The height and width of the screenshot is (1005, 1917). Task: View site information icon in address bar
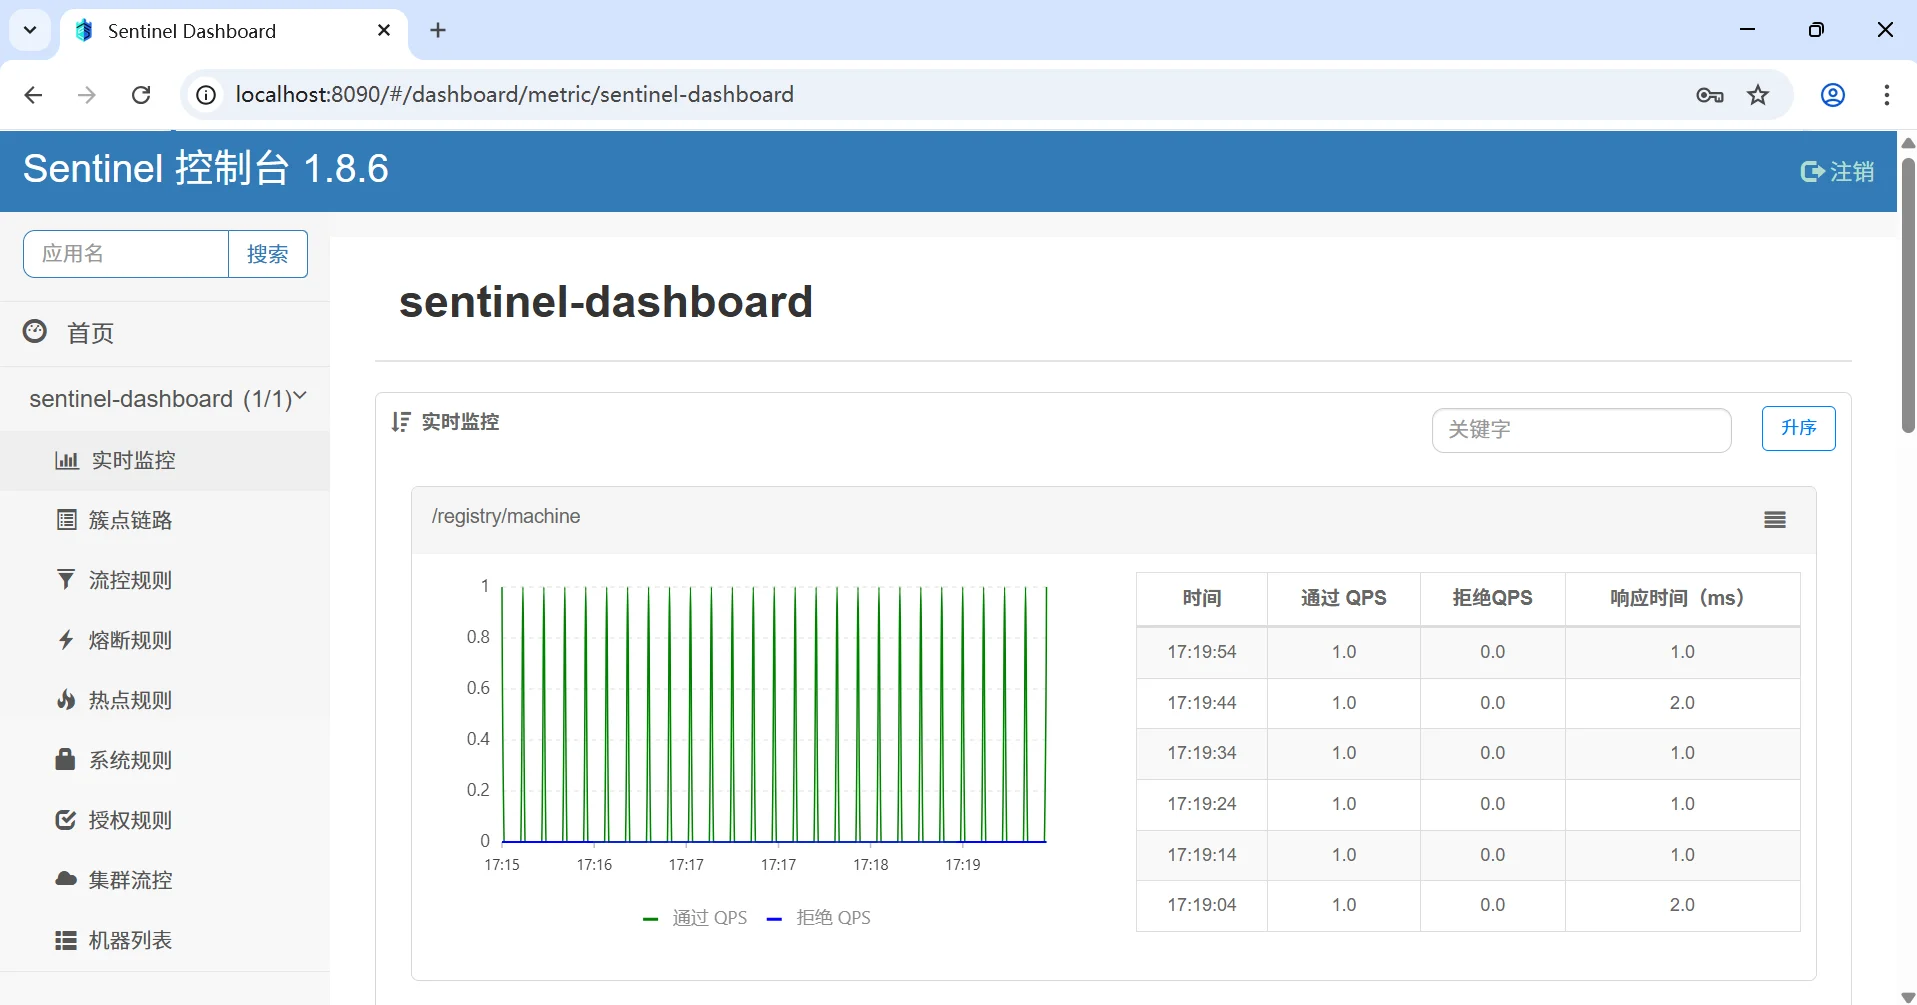tap(206, 95)
